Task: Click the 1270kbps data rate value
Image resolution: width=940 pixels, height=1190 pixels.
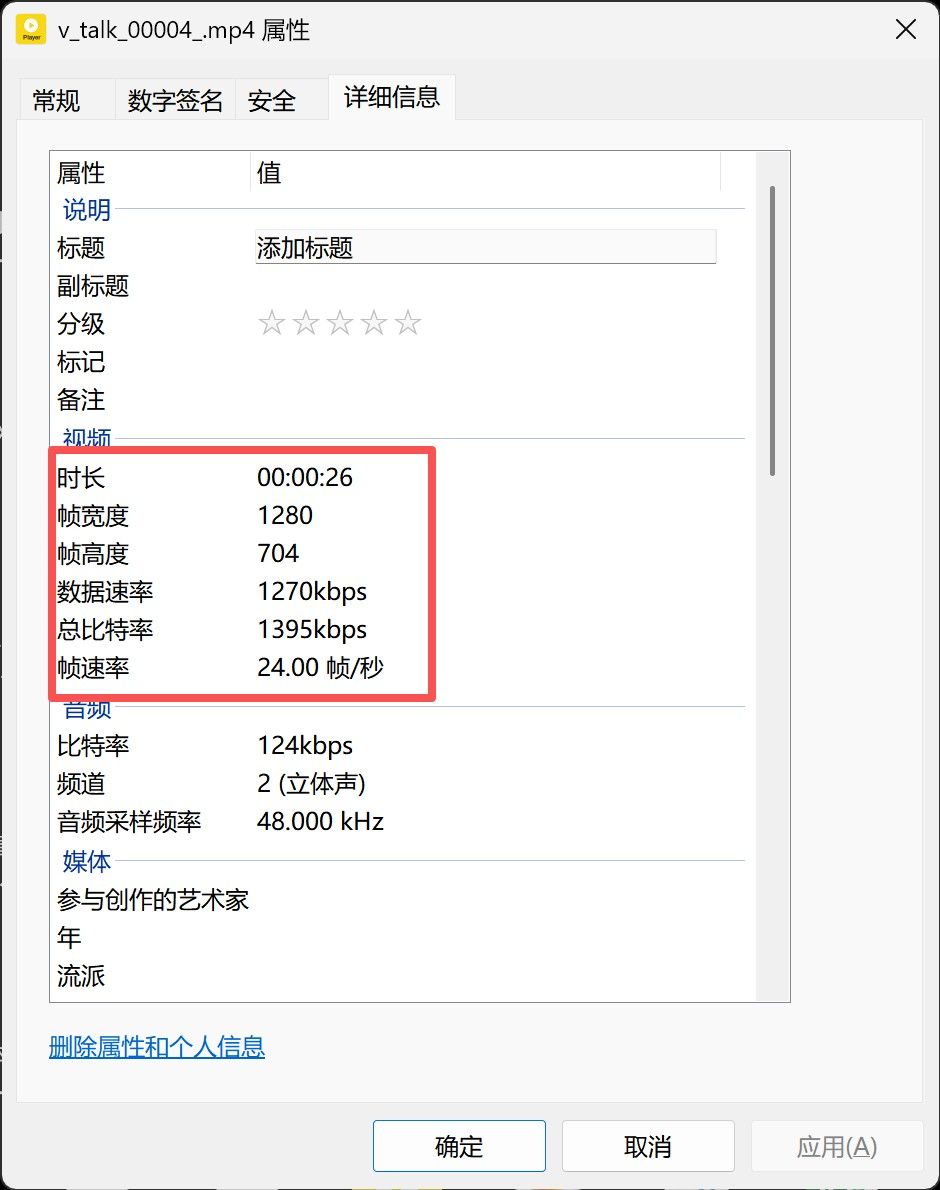Action: click(x=312, y=591)
